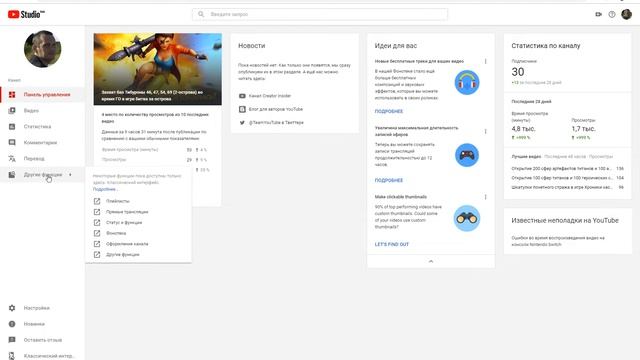The height and width of the screenshot is (360, 640).
Task: Open the three-dot menu on the free tracks idea
Action: pos(485,61)
